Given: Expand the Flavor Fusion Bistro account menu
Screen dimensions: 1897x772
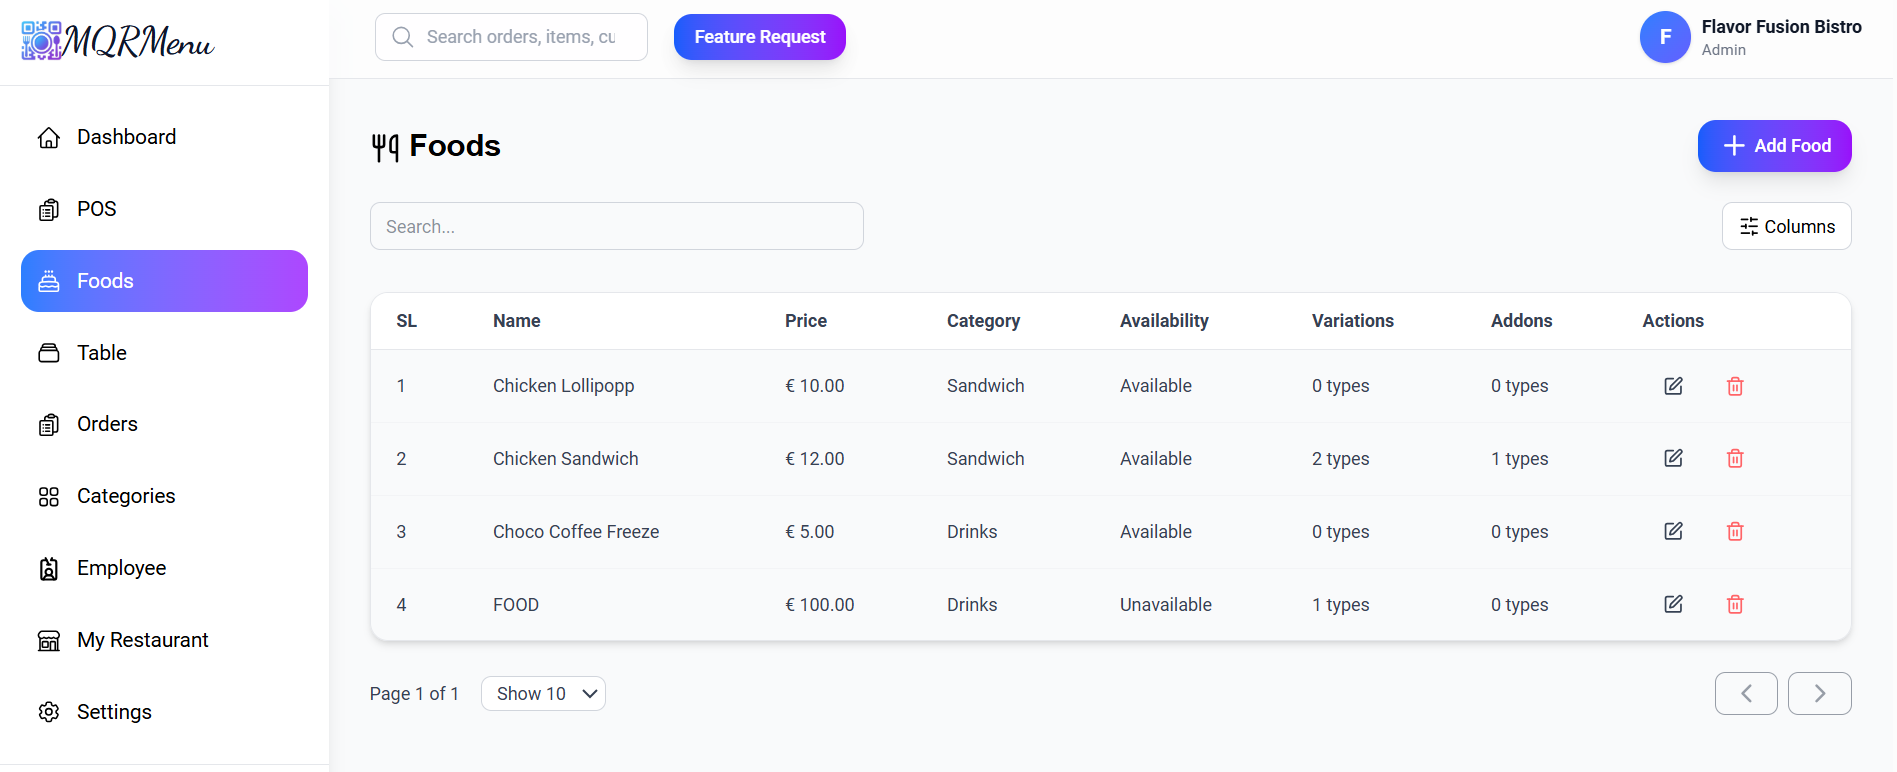Looking at the screenshot, I should click(x=1780, y=37).
